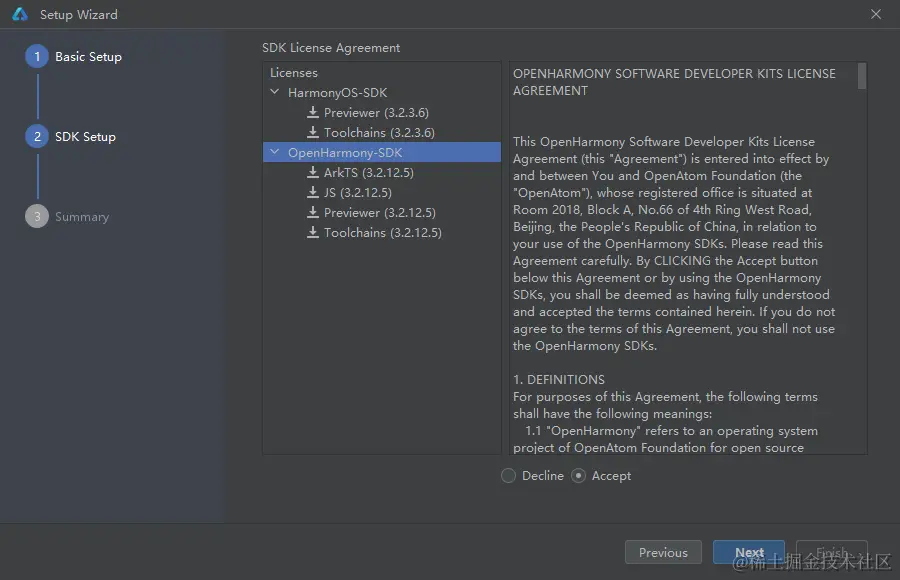Click the Finish button
The image size is (900, 580).
(832, 552)
